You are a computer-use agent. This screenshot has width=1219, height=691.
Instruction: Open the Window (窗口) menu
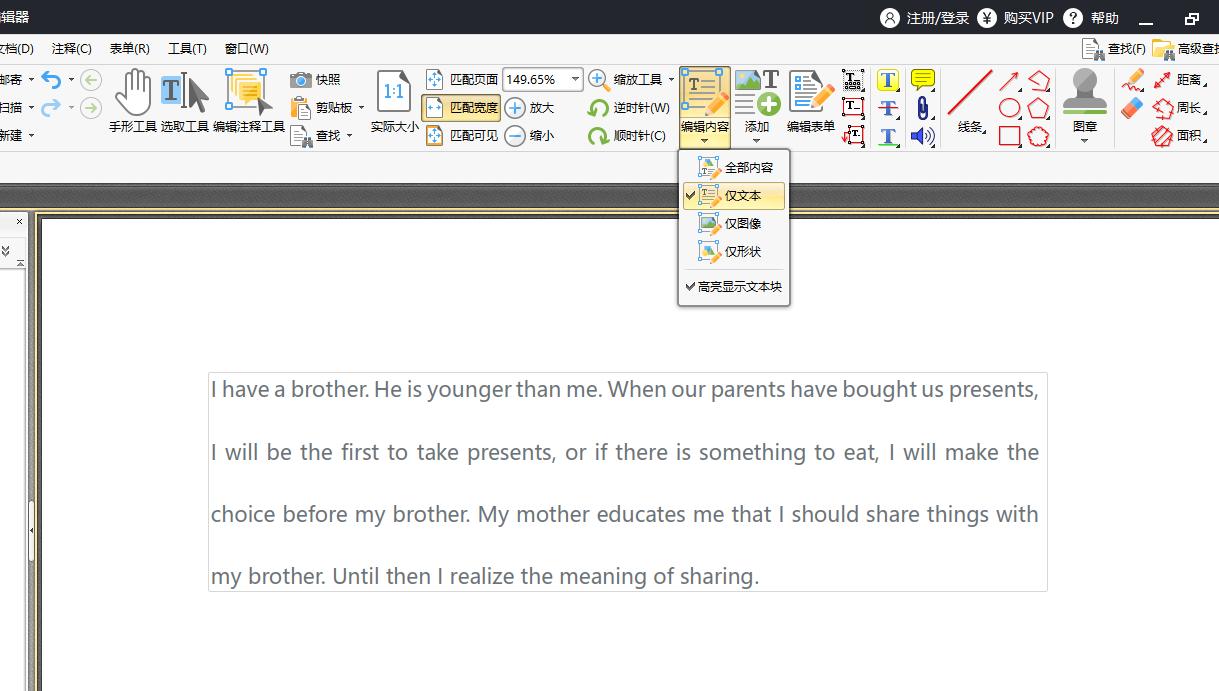click(246, 48)
